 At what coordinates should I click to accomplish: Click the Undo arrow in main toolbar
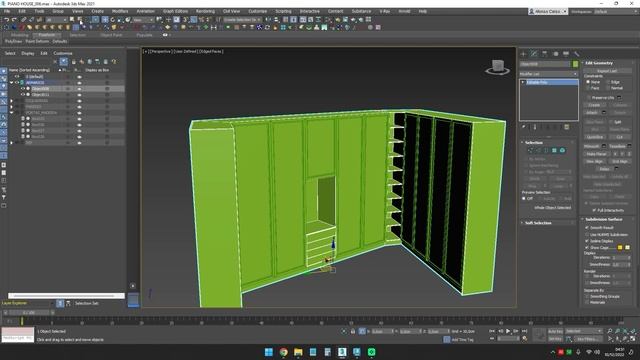(x=7, y=20)
